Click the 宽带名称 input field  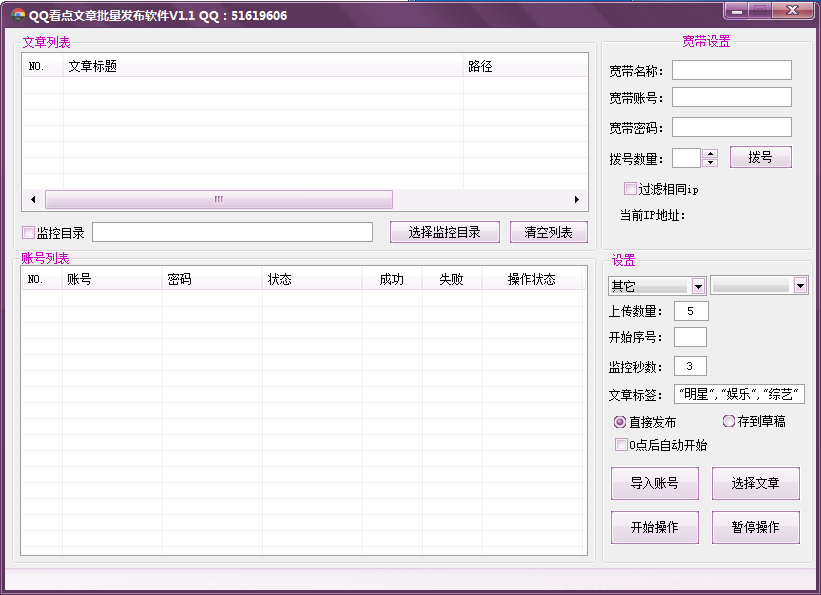click(732, 70)
